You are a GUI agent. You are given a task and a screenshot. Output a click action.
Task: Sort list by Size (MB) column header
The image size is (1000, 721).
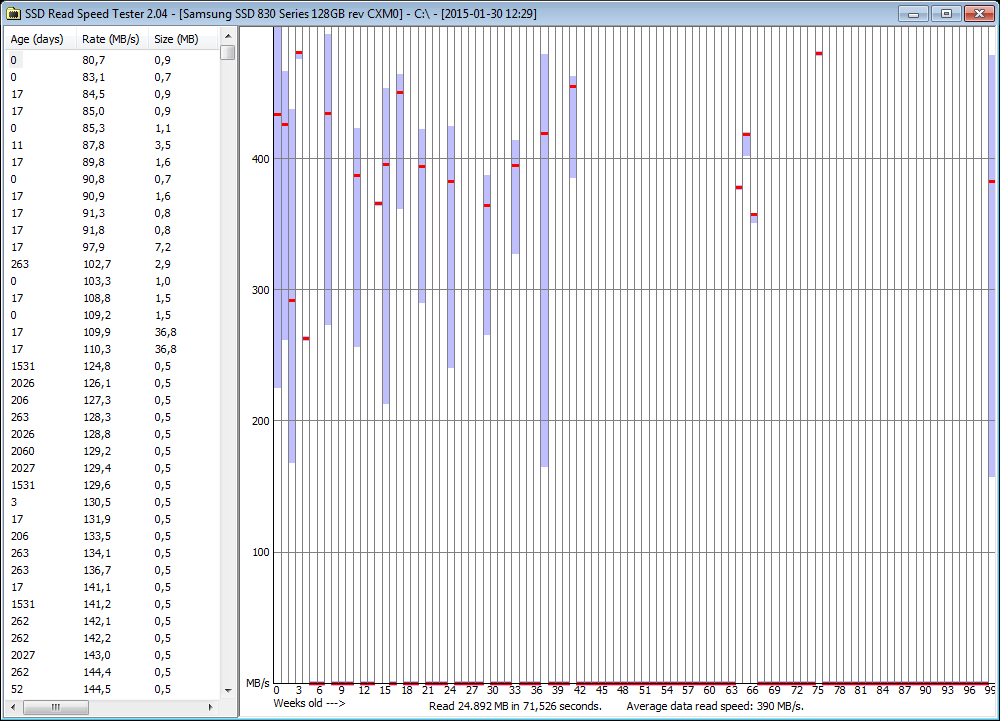coord(184,39)
